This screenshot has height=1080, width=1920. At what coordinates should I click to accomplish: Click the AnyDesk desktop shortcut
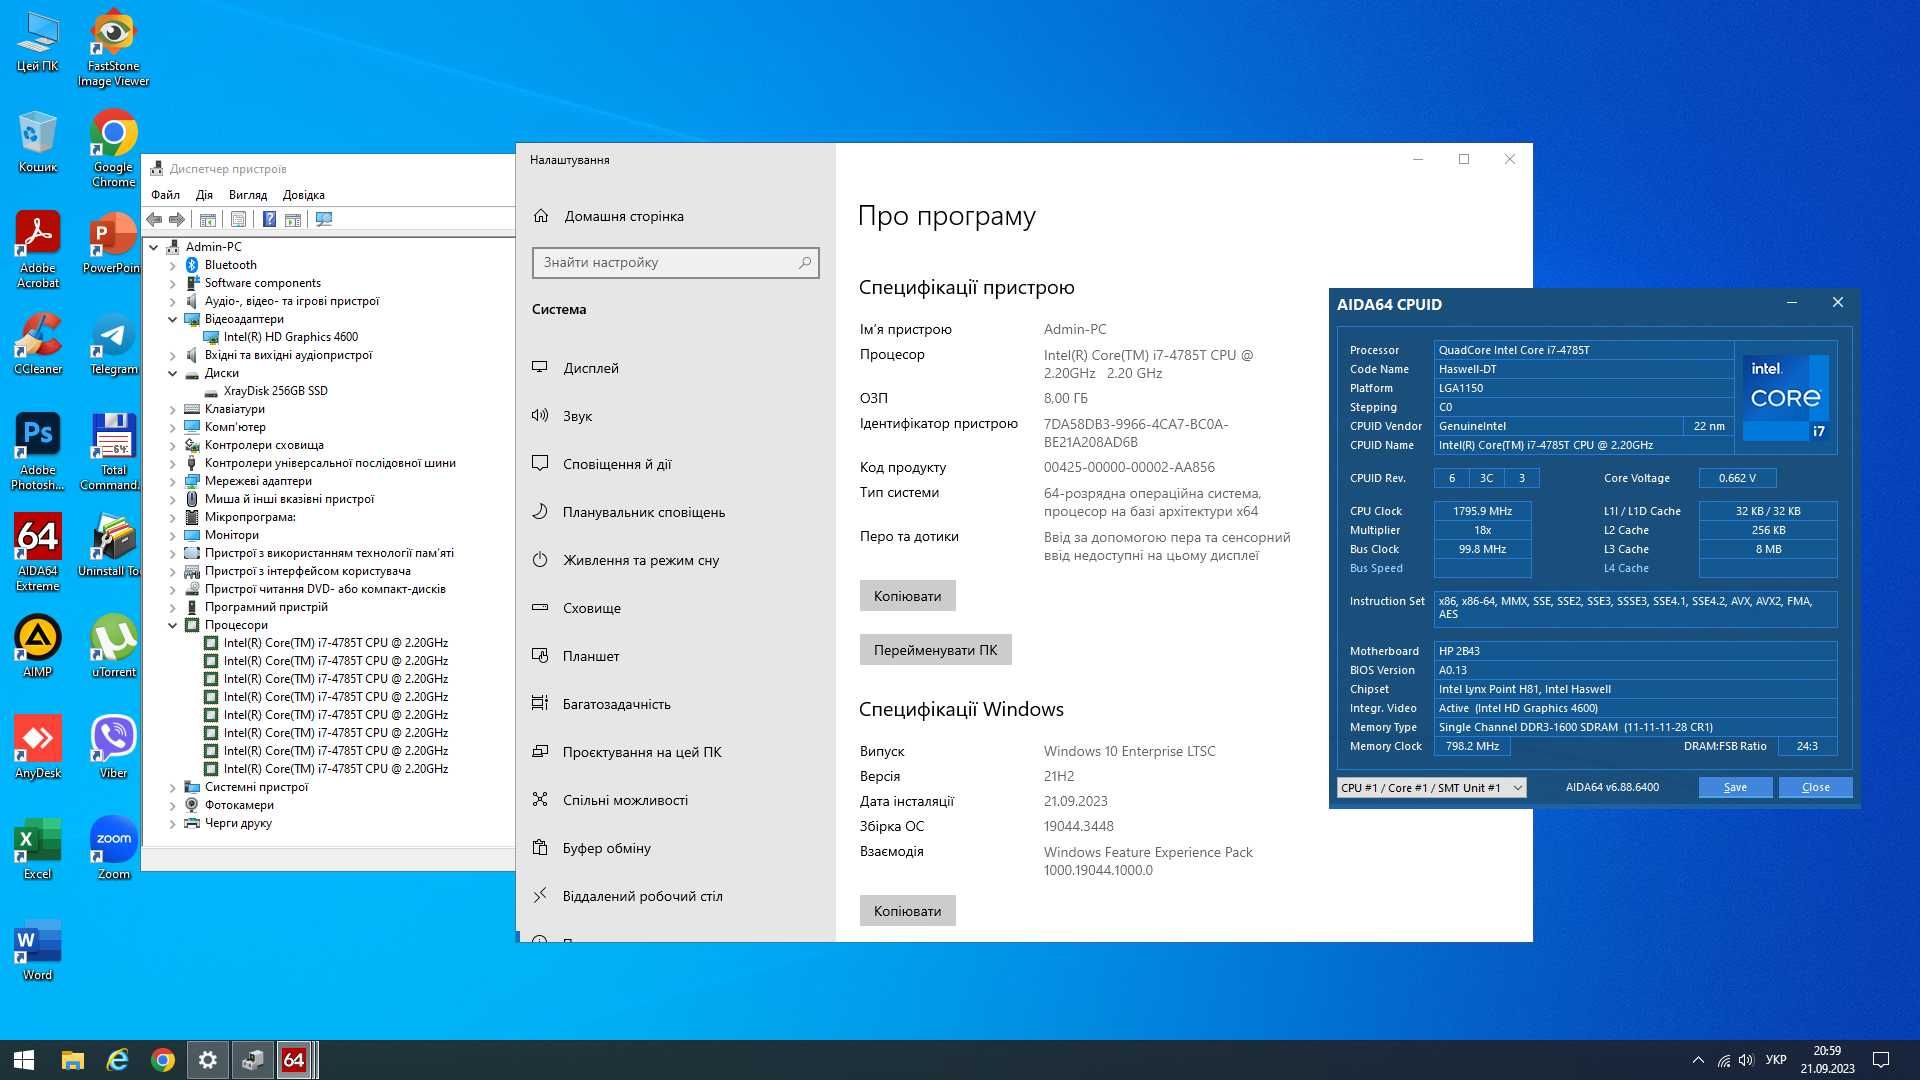(38, 747)
